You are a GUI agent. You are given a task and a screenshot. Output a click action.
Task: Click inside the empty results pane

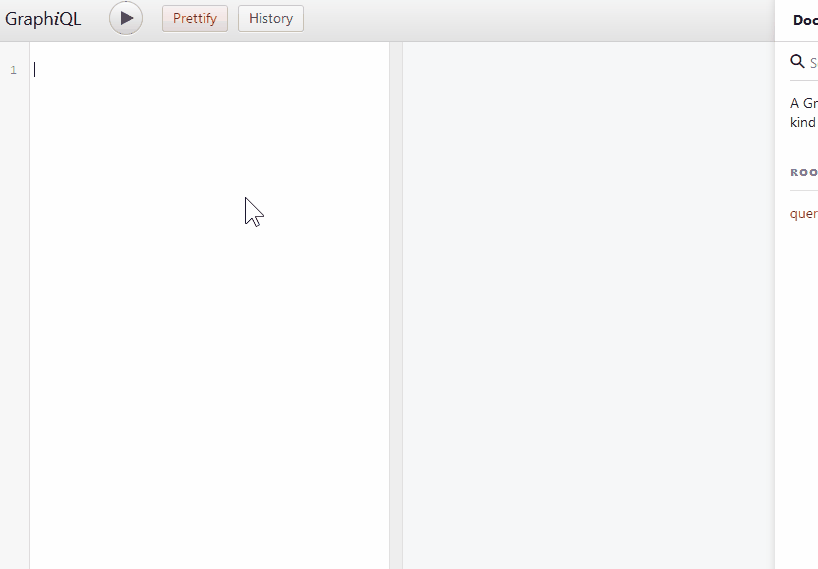click(588, 305)
